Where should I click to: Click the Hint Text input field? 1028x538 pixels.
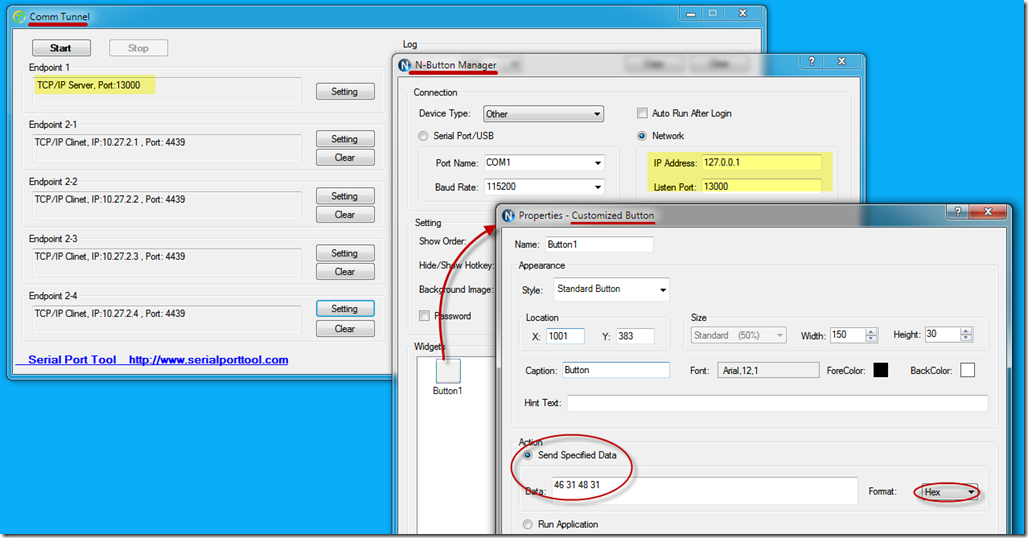778,403
